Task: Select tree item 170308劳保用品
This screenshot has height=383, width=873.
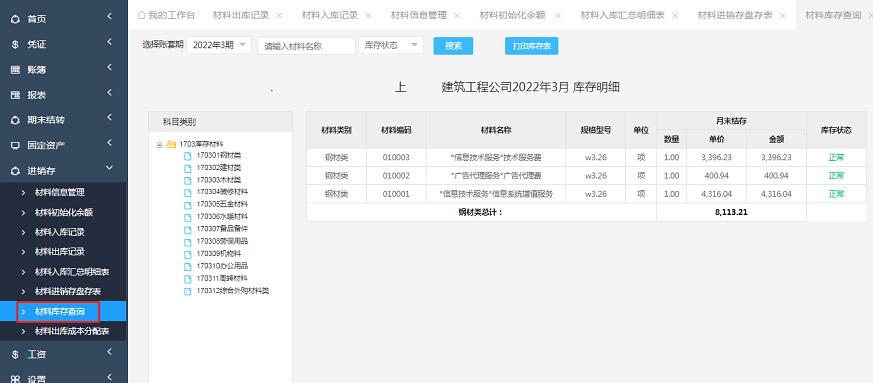Action: pos(222,241)
